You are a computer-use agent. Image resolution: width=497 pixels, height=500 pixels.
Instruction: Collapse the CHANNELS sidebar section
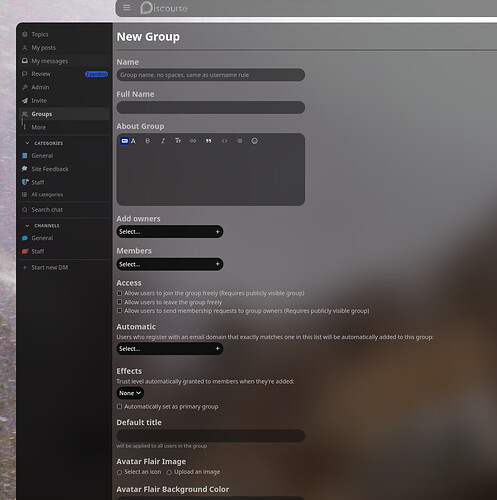pyautogui.click(x=27, y=226)
